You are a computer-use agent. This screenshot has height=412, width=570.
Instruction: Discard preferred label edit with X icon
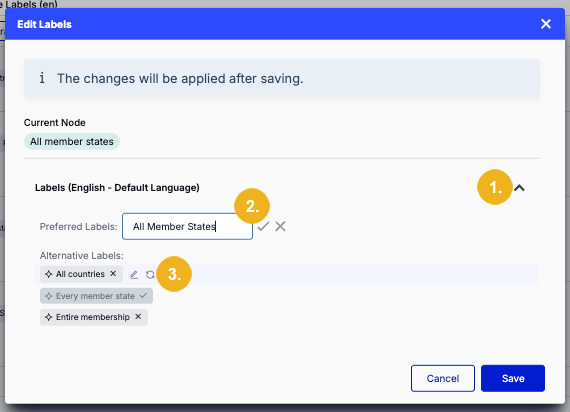click(x=280, y=226)
